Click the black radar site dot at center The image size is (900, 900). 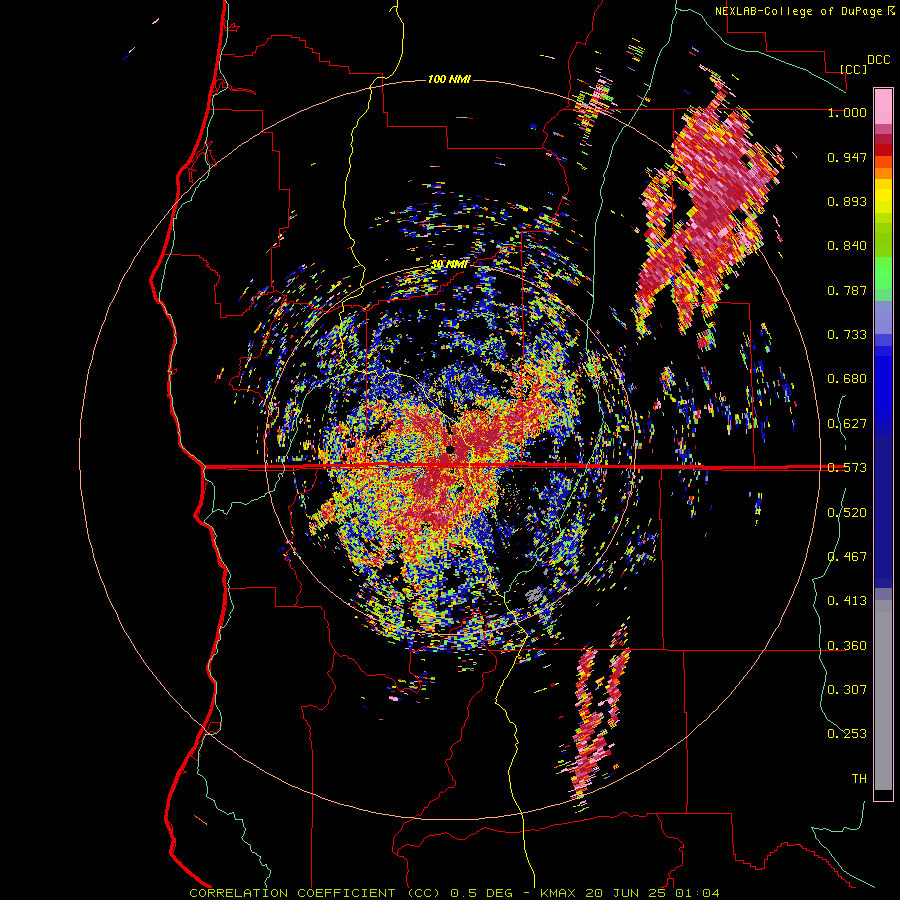pyautogui.click(x=451, y=449)
